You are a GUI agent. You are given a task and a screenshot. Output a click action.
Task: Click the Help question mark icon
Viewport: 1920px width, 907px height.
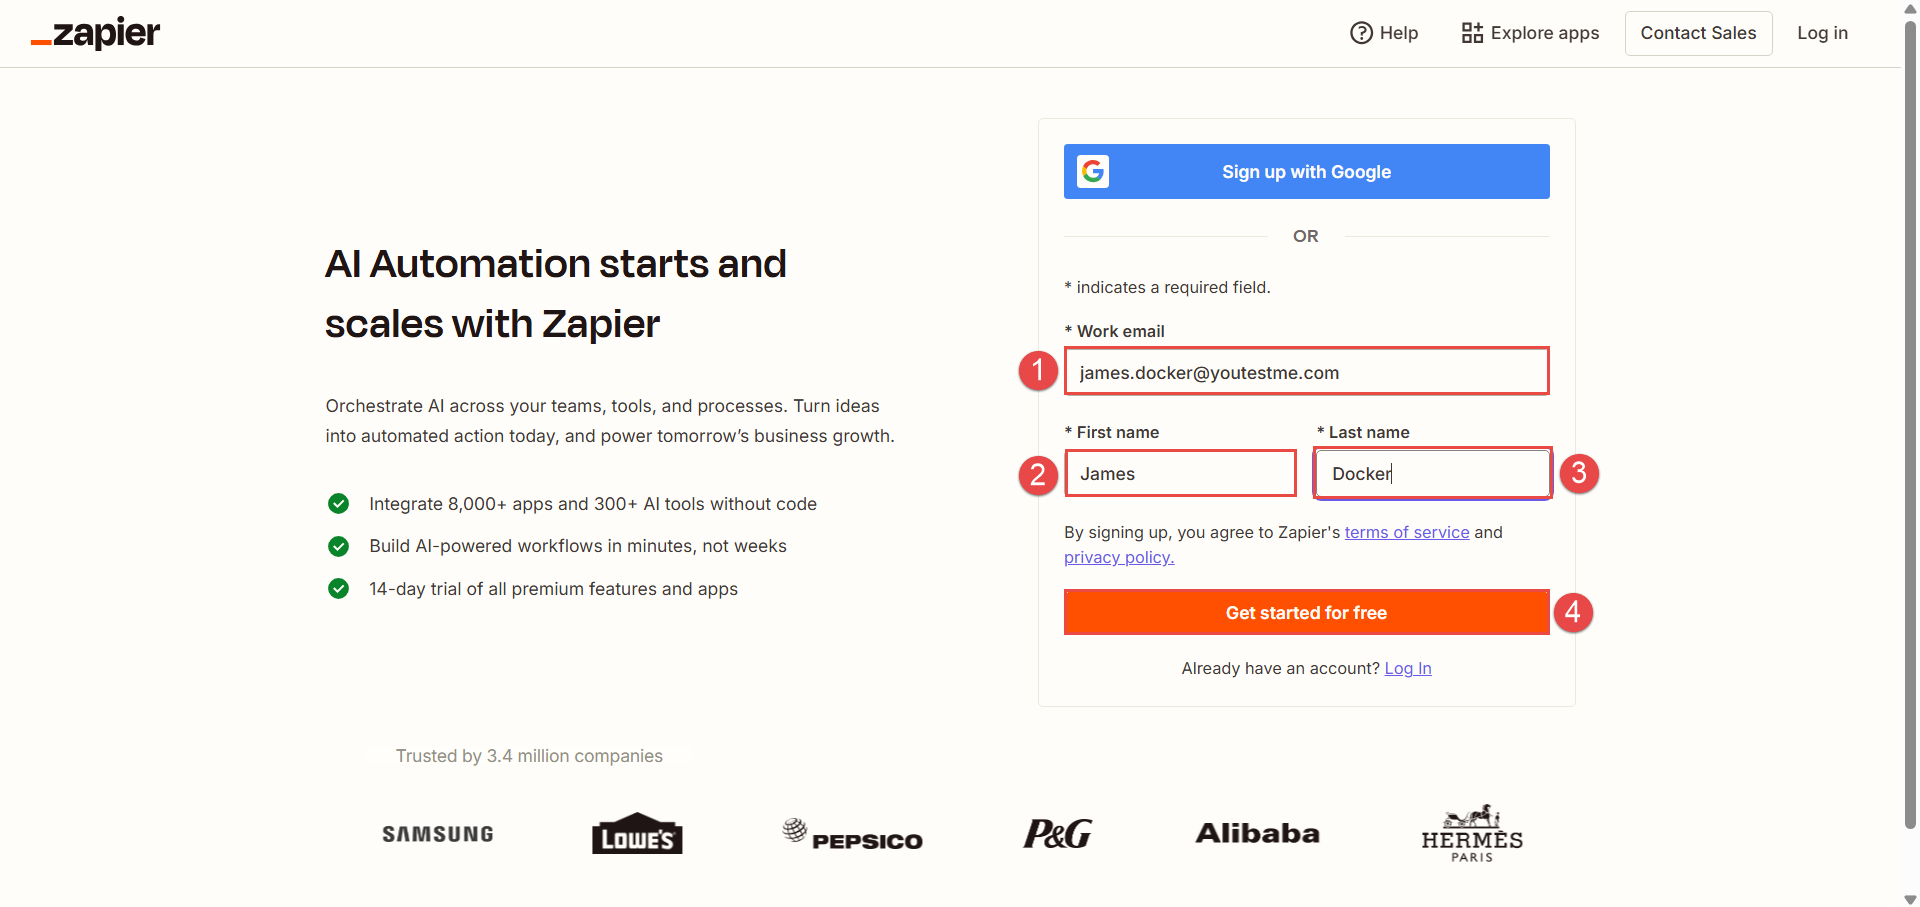point(1361,33)
